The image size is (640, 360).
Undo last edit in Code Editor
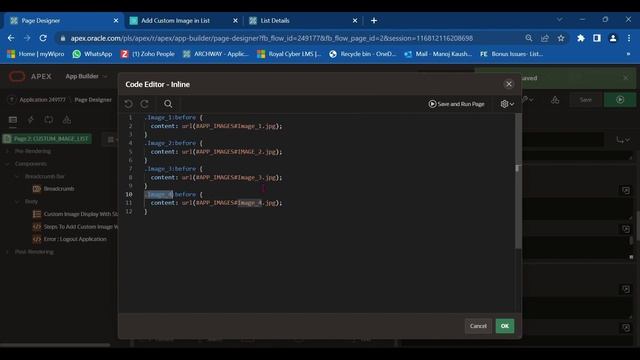[129, 104]
